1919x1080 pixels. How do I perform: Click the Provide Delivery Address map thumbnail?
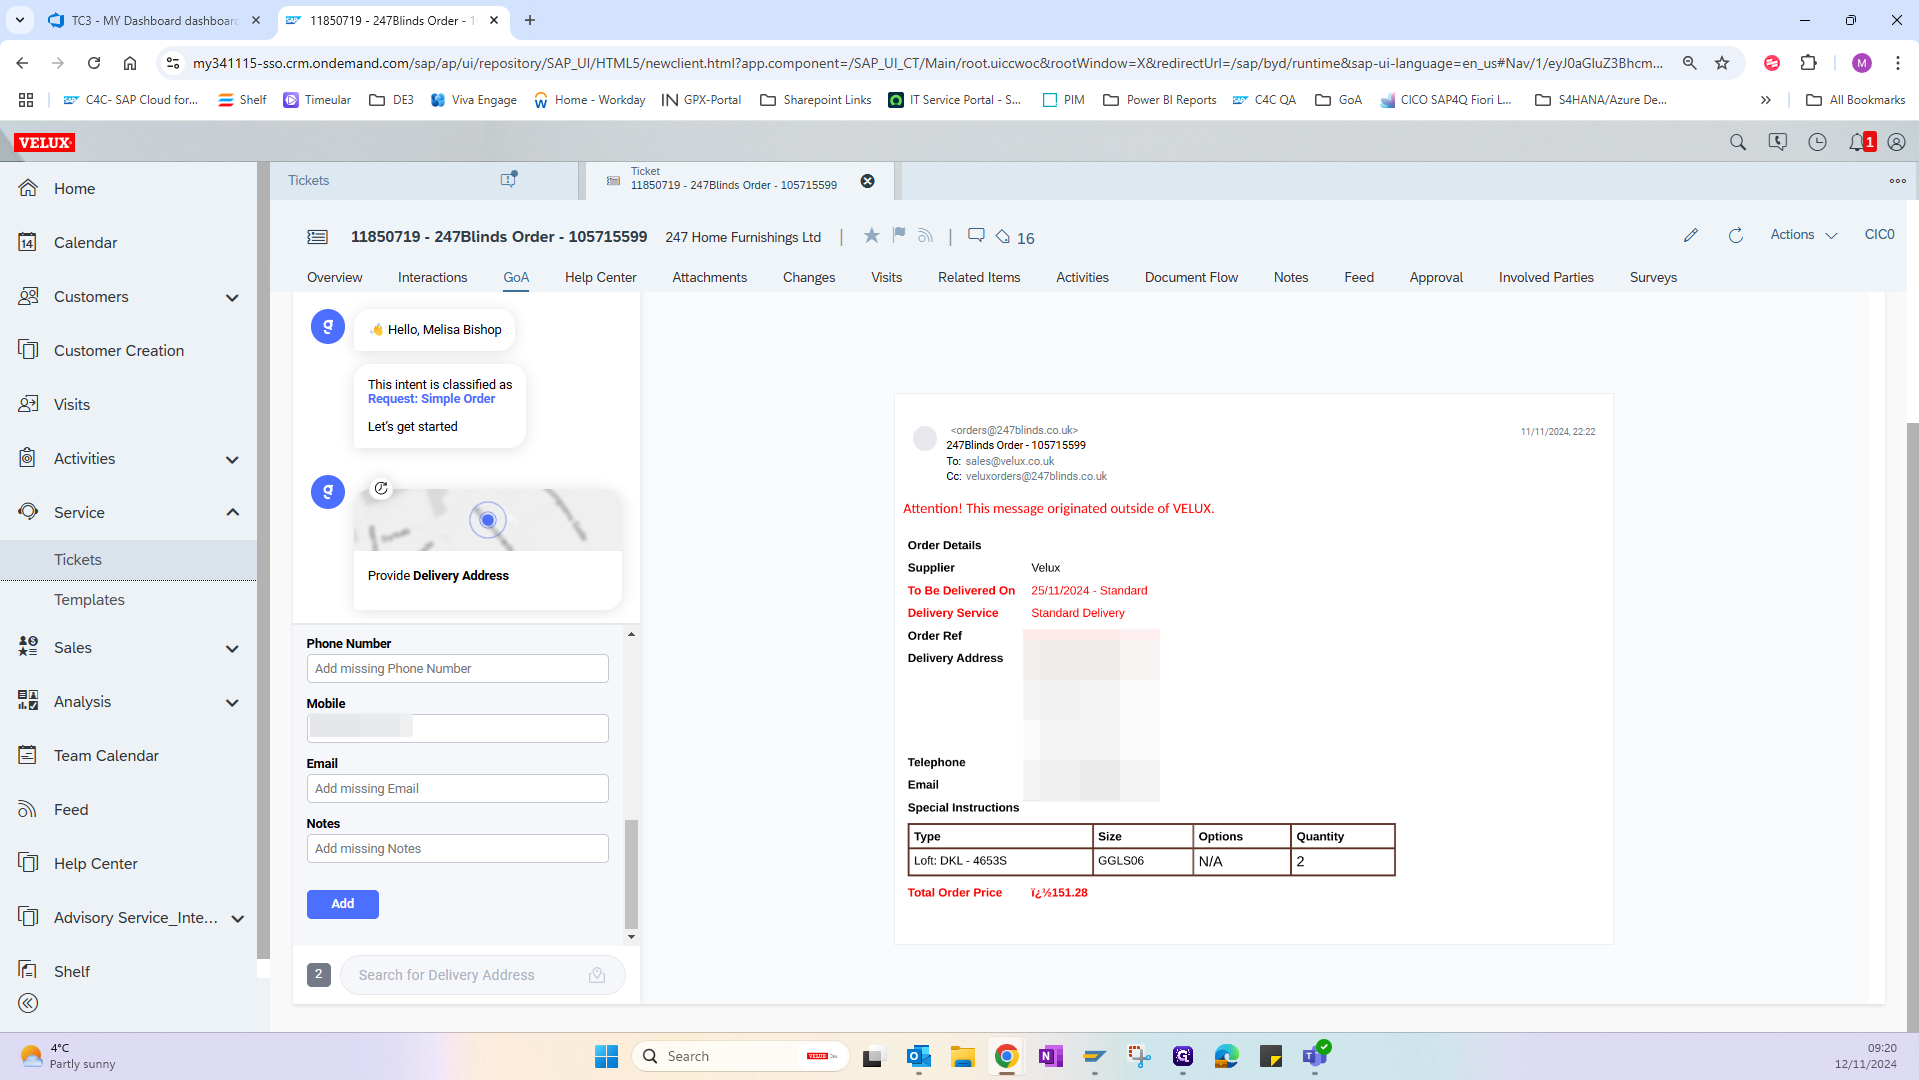(x=487, y=520)
